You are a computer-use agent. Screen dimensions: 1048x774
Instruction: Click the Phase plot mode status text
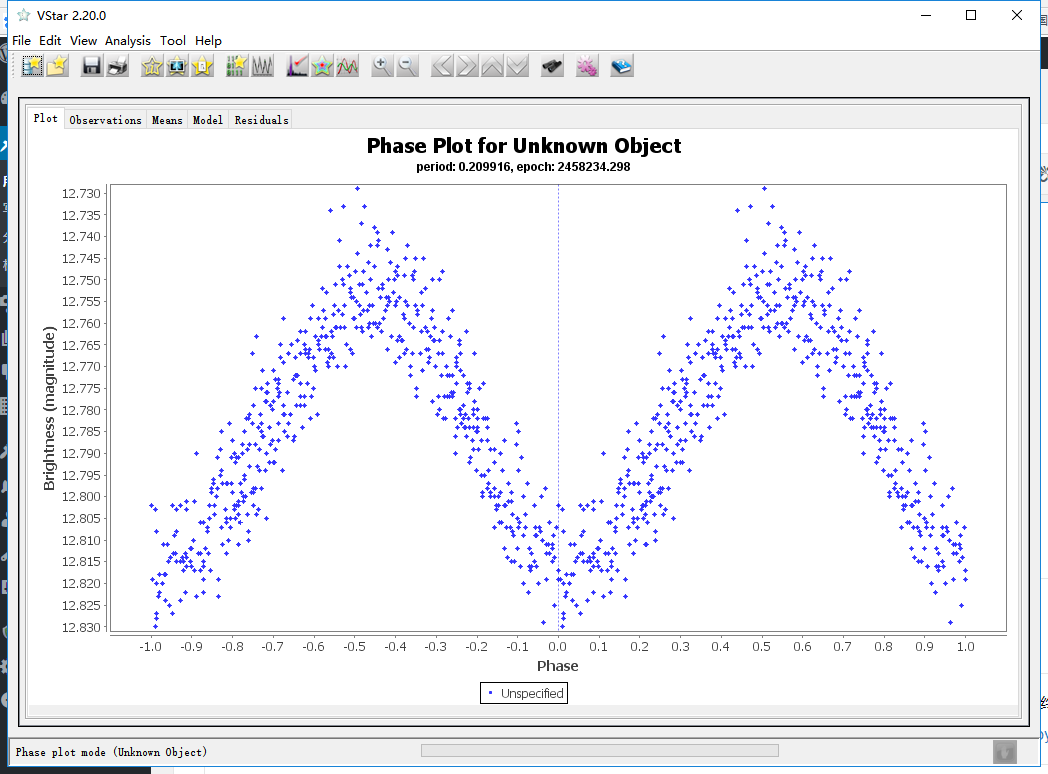click(112, 752)
